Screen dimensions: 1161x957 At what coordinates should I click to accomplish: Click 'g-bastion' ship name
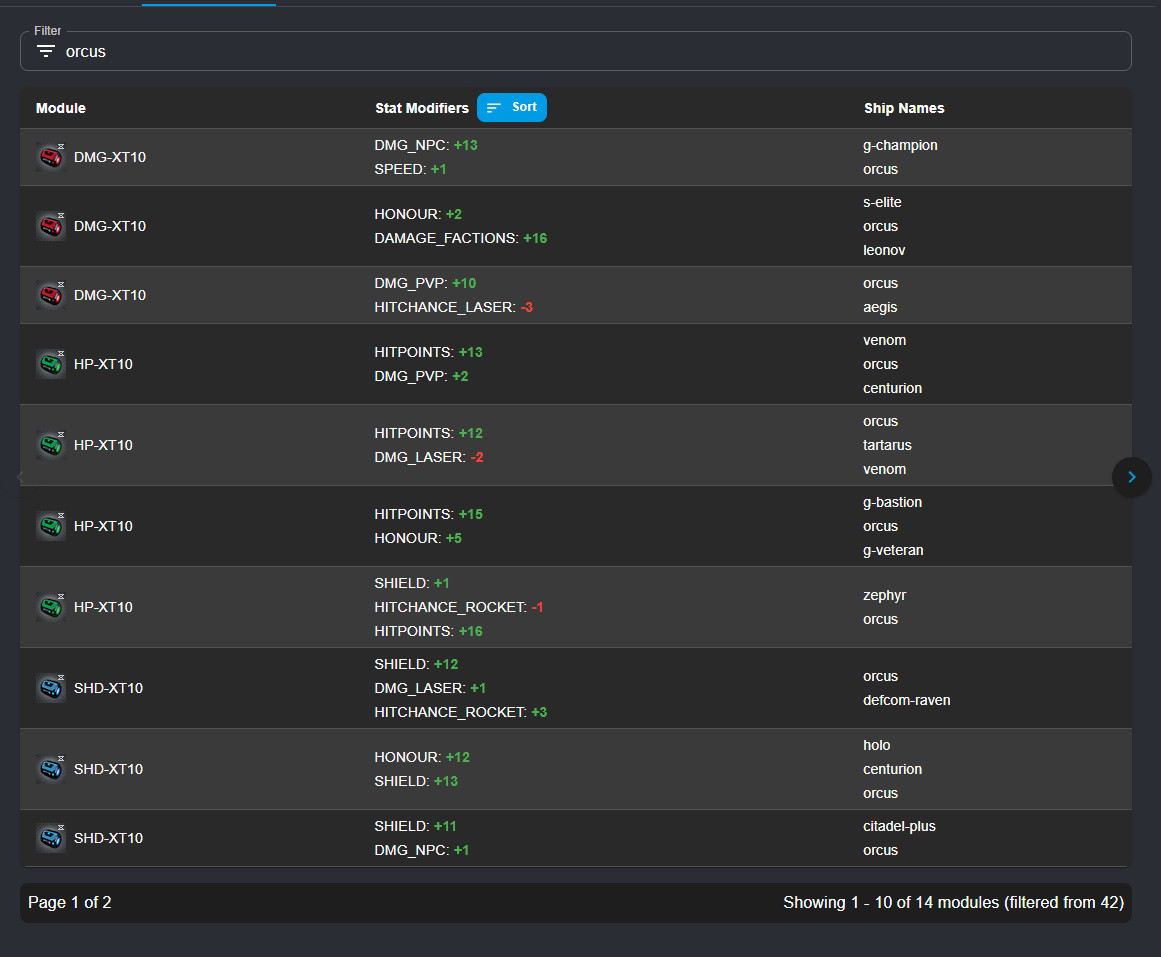892,502
